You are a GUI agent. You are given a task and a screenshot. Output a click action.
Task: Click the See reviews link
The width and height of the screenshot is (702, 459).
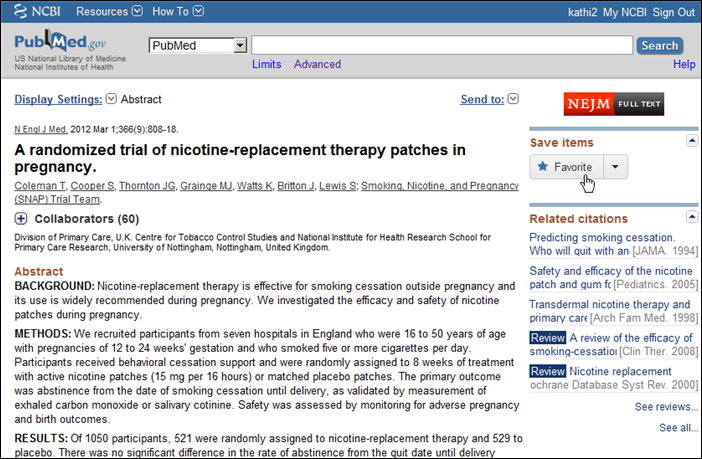click(x=666, y=407)
